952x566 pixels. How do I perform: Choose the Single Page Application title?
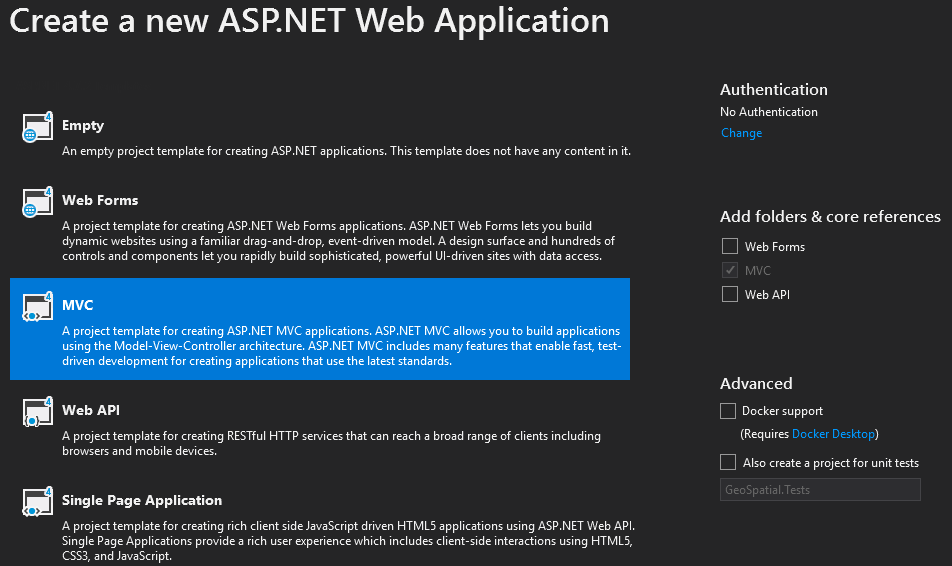point(142,500)
